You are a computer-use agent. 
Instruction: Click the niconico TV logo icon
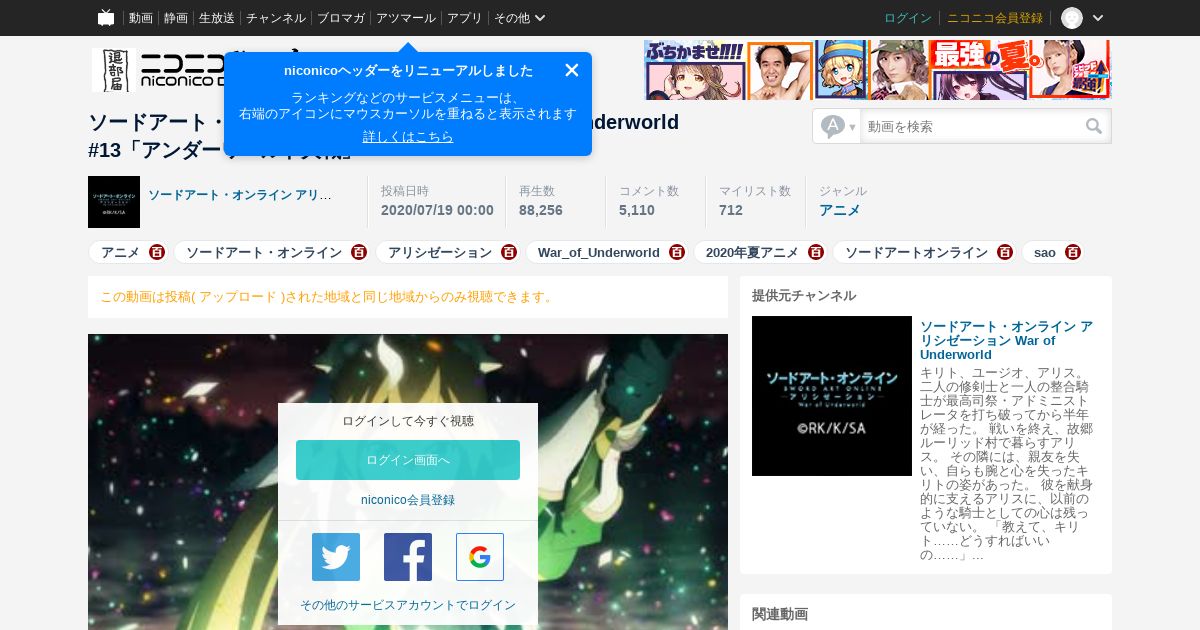click(x=106, y=17)
